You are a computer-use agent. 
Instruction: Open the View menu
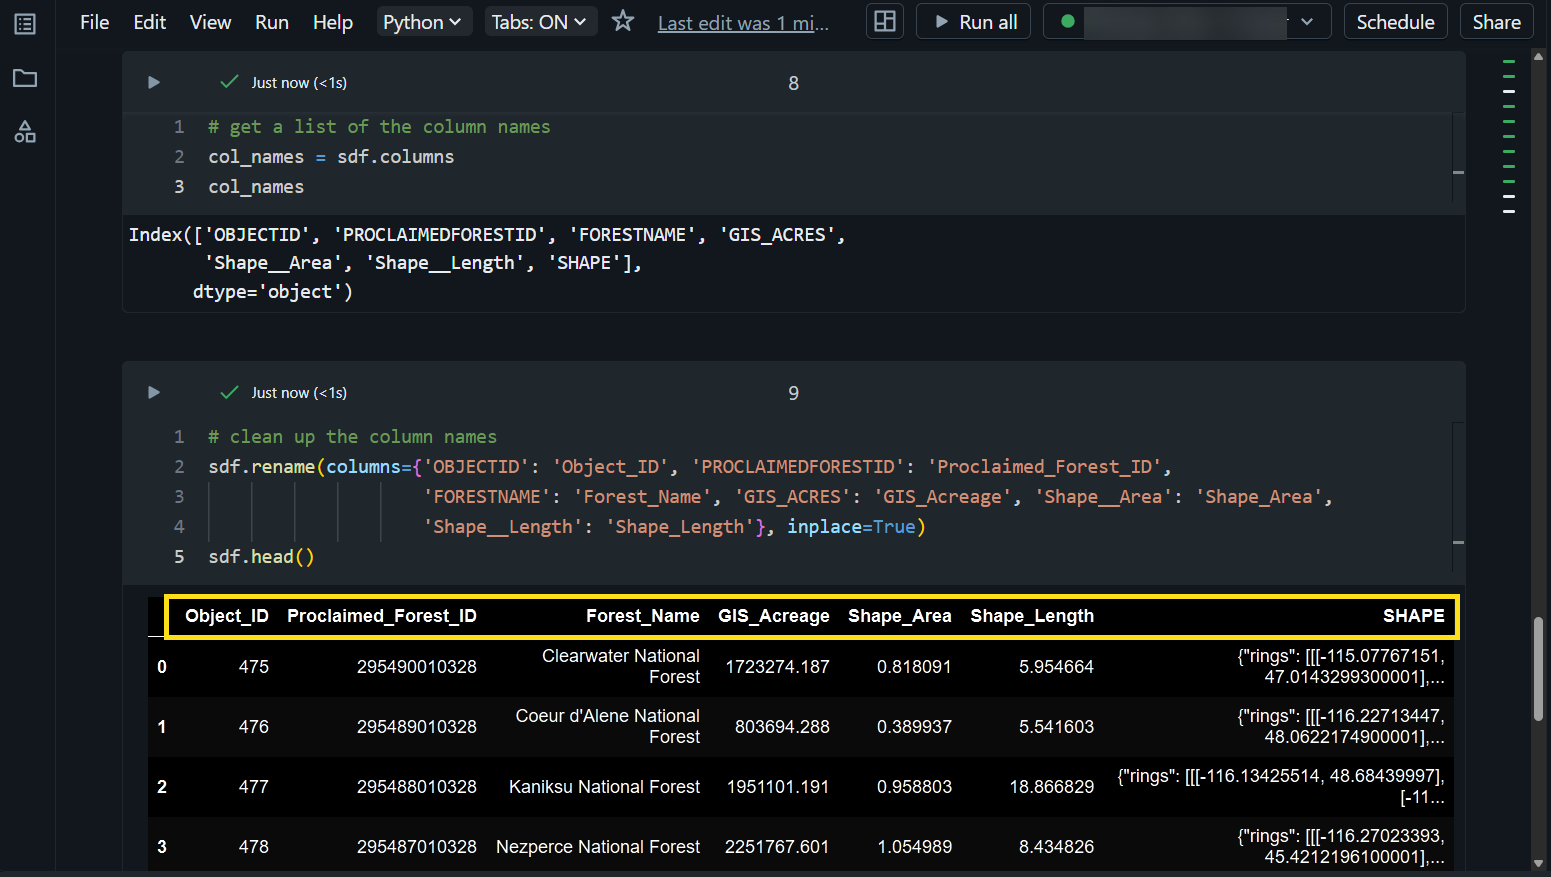[x=210, y=22]
